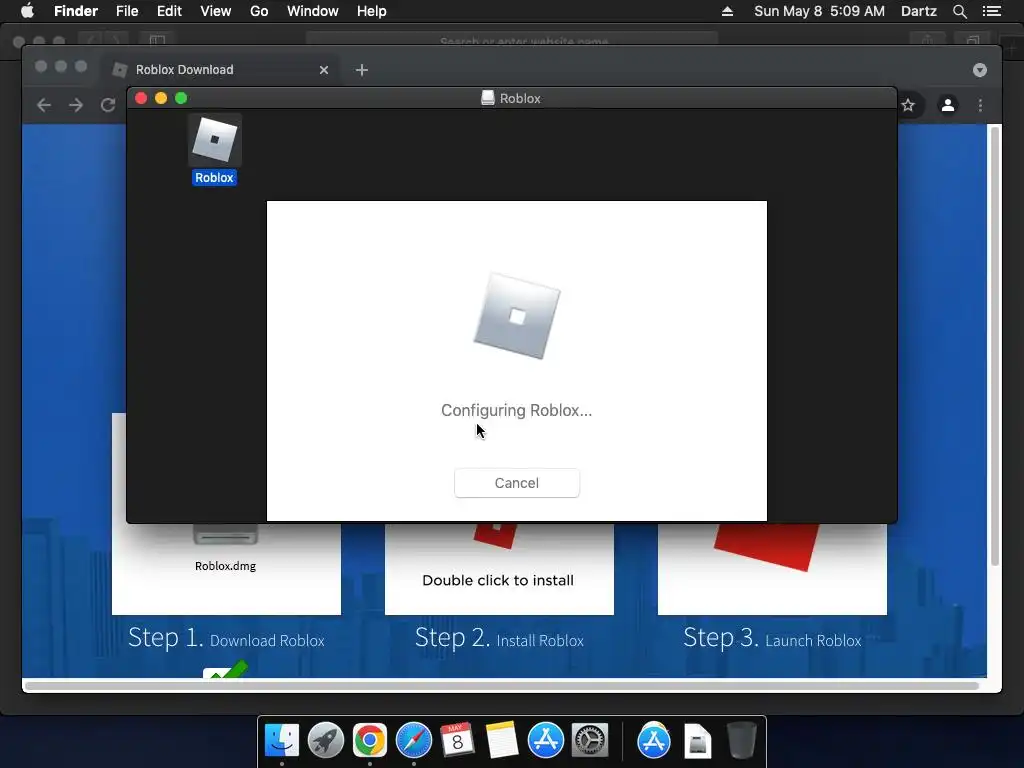Open the File menu
This screenshot has height=768, width=1024.
coord(127,11)
